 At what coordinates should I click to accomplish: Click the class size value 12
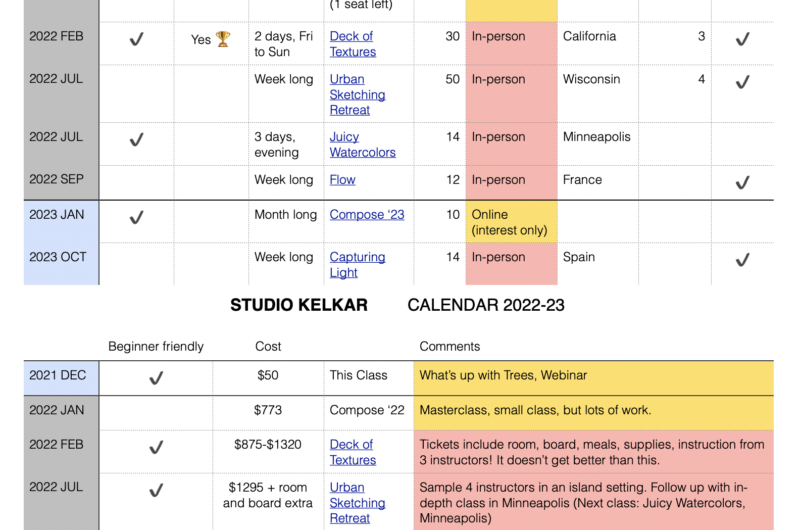[453, 180]
